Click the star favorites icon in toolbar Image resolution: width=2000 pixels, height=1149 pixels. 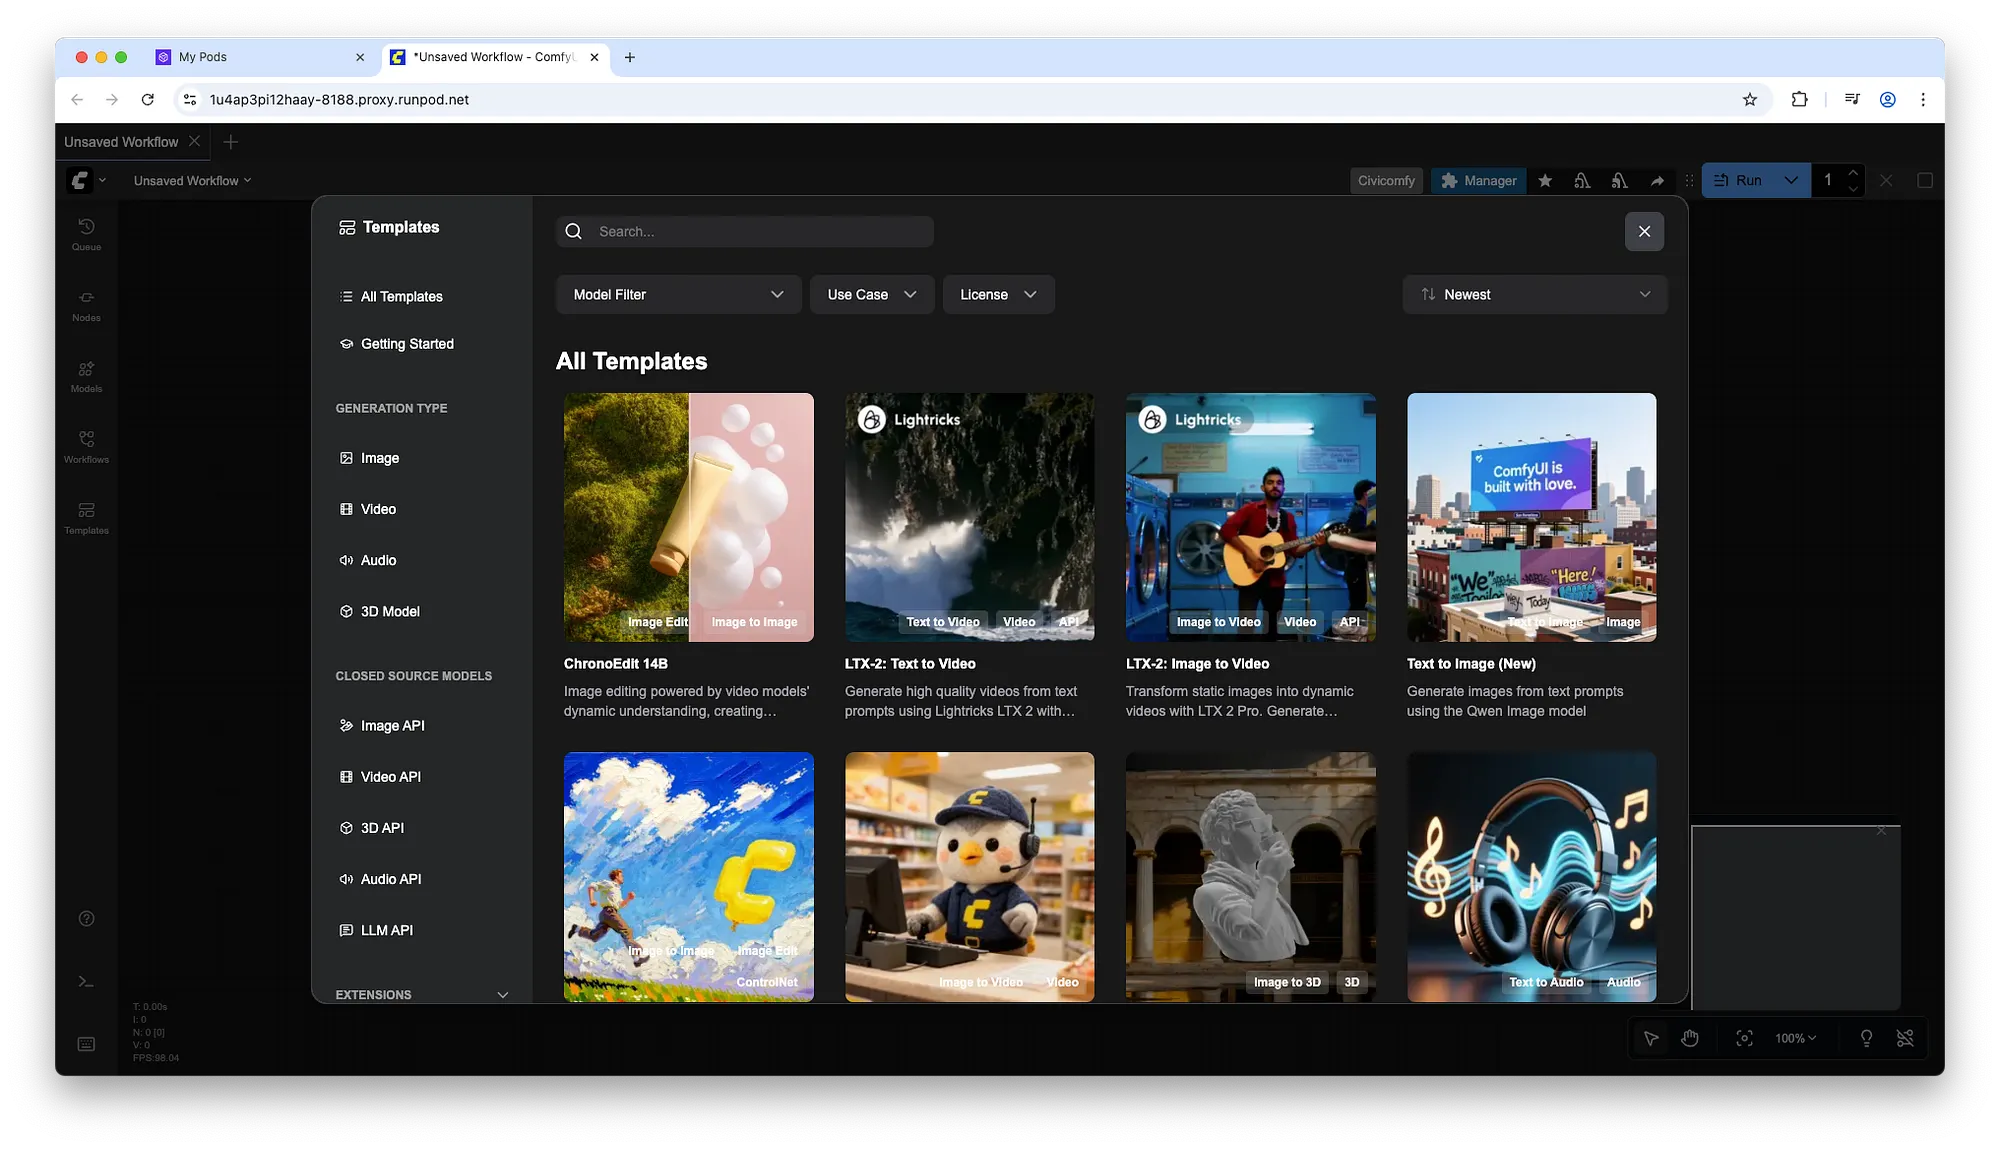1545,180
